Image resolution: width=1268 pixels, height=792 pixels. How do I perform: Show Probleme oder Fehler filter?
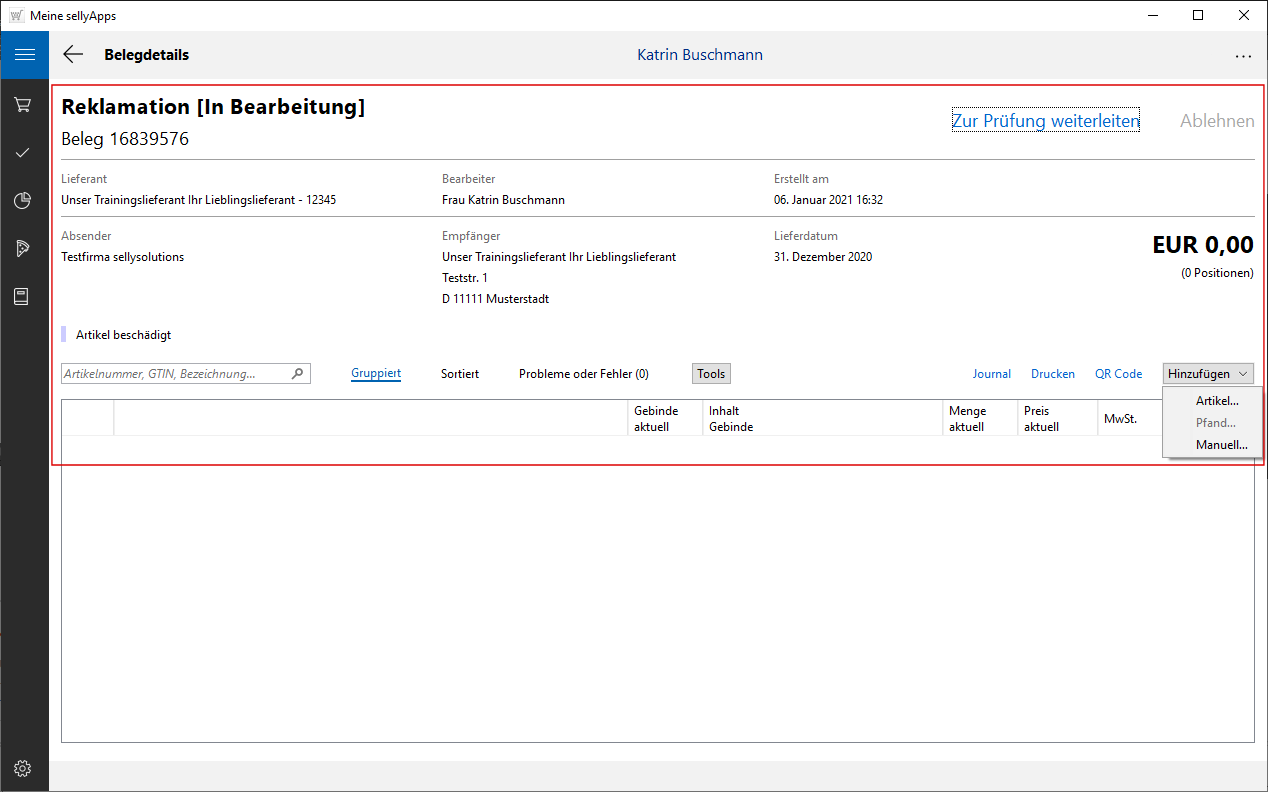[x=583, y=374]
